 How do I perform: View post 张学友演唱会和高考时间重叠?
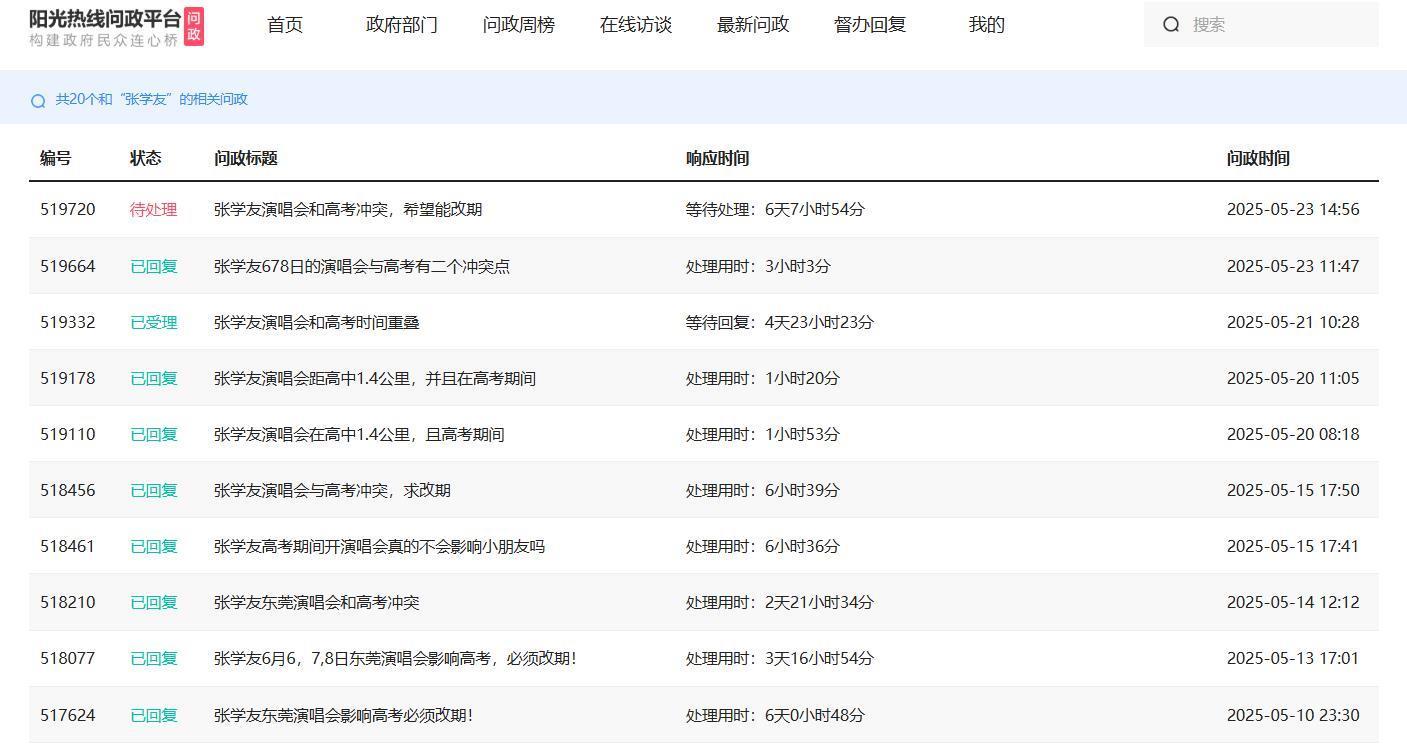pos(317,323)
